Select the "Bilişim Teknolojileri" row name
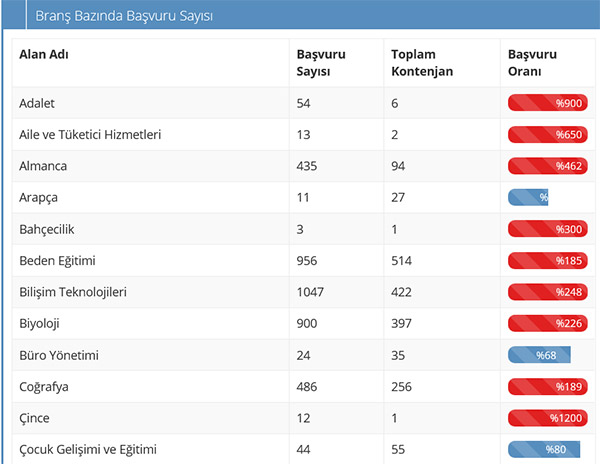This screenshot has height=464, width=600. pyautogui.click(x=87, y=292)
